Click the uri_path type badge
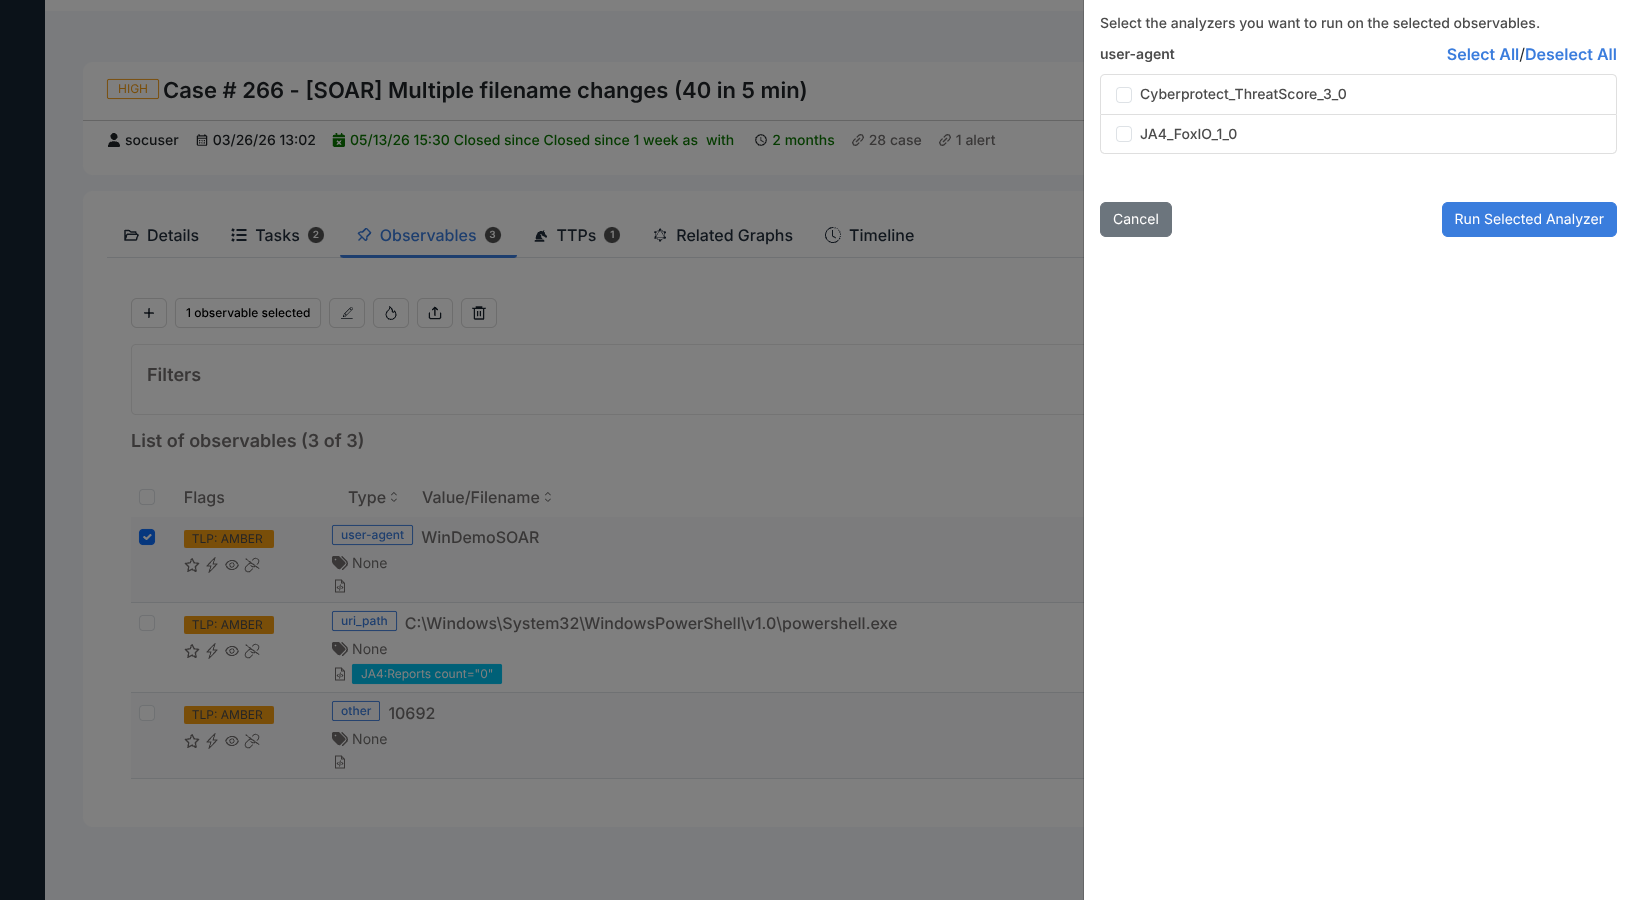 (364, 622)
